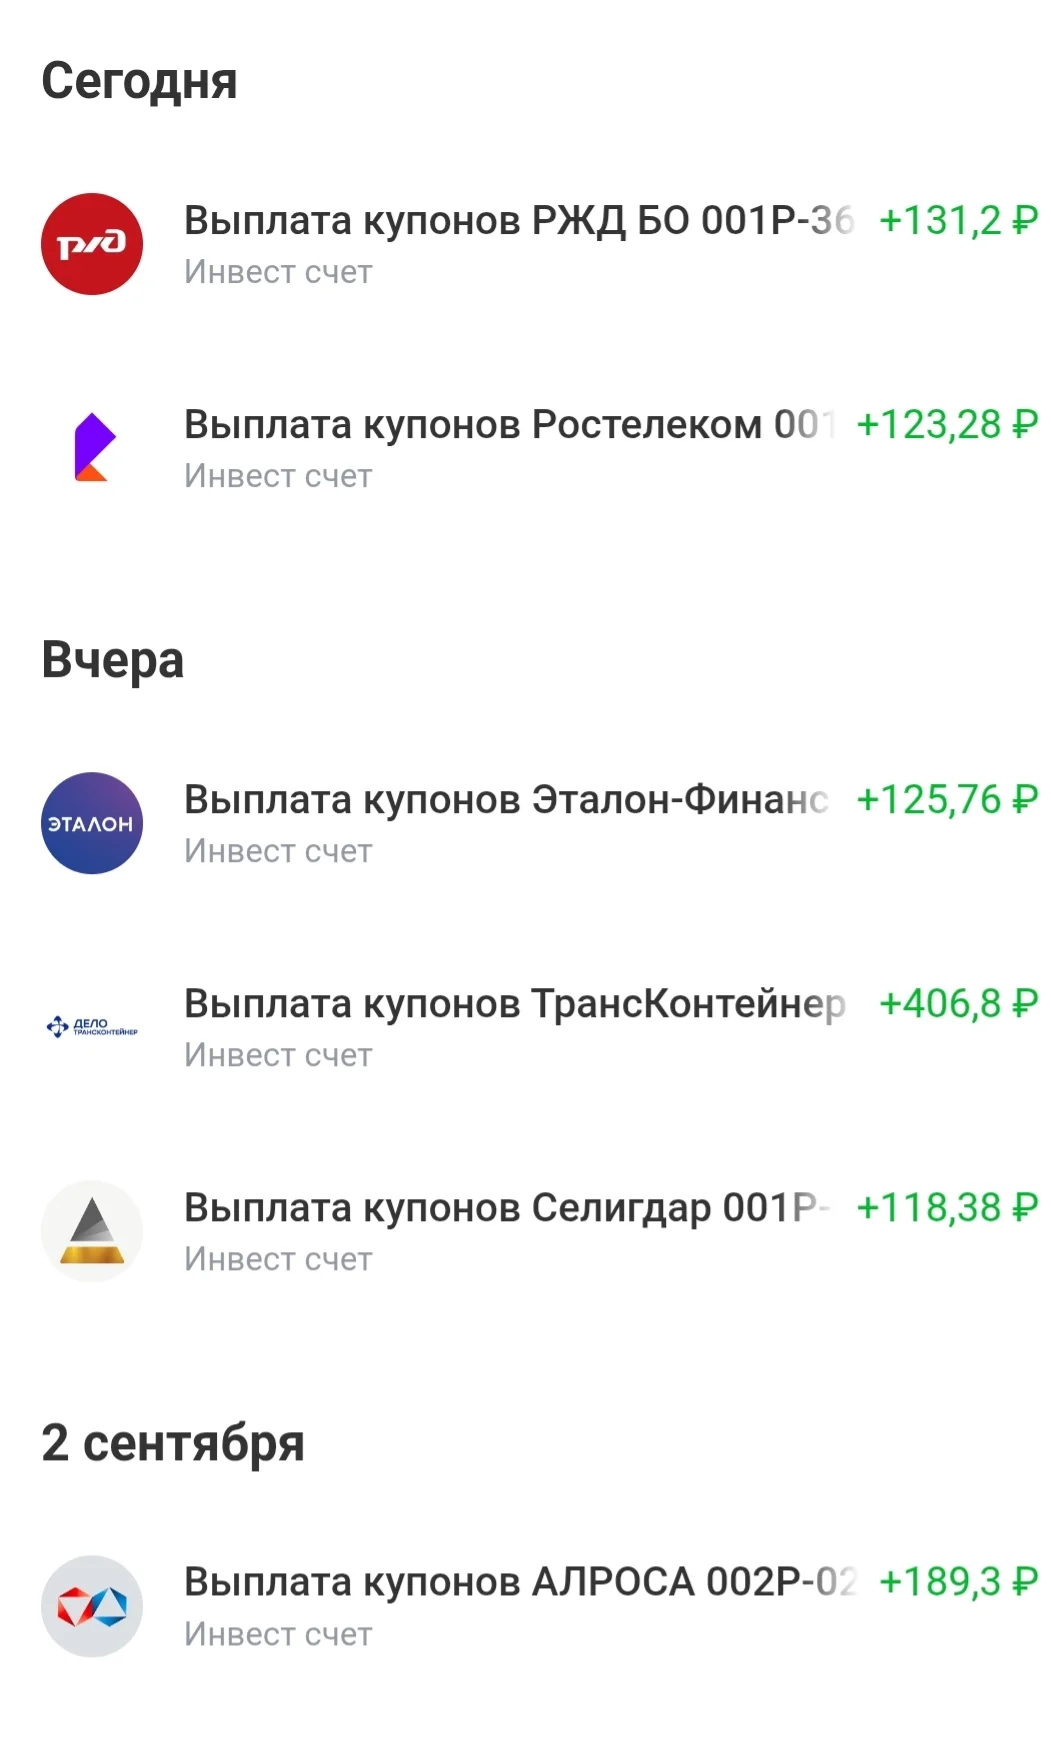
Task: Select the +406,8 ₽ amount
Action: (958, 1004)
